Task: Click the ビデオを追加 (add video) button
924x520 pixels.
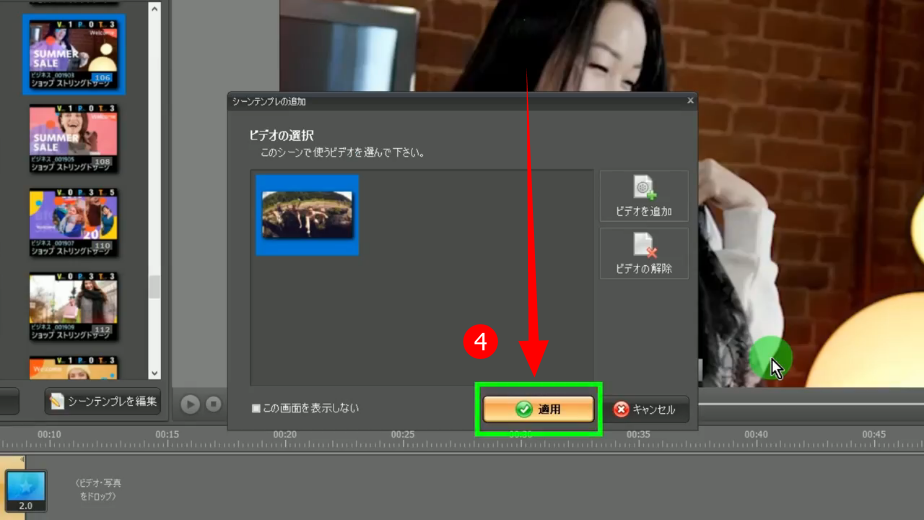Action: [x=643, y=196]
